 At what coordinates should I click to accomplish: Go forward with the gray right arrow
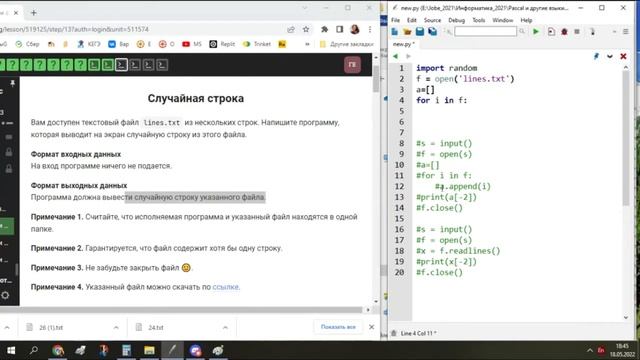pyautogui.click(x=408, y=56)
